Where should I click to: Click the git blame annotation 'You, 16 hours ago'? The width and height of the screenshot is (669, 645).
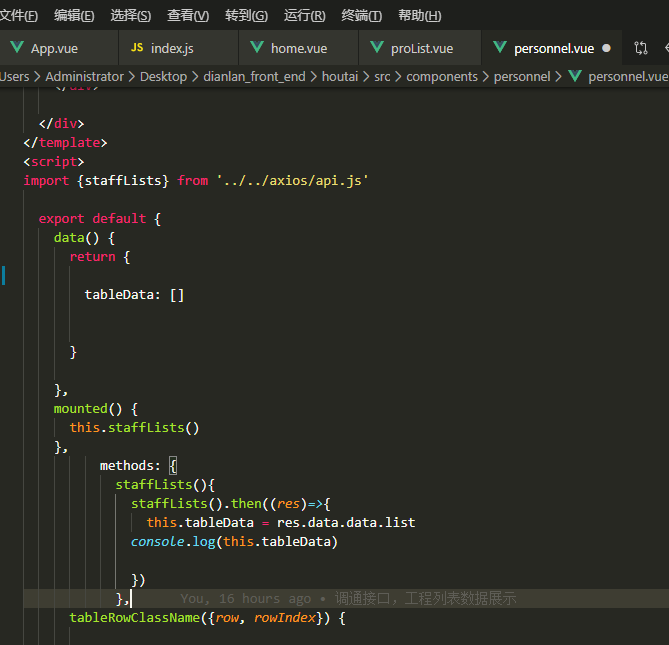tap(348, 599)
